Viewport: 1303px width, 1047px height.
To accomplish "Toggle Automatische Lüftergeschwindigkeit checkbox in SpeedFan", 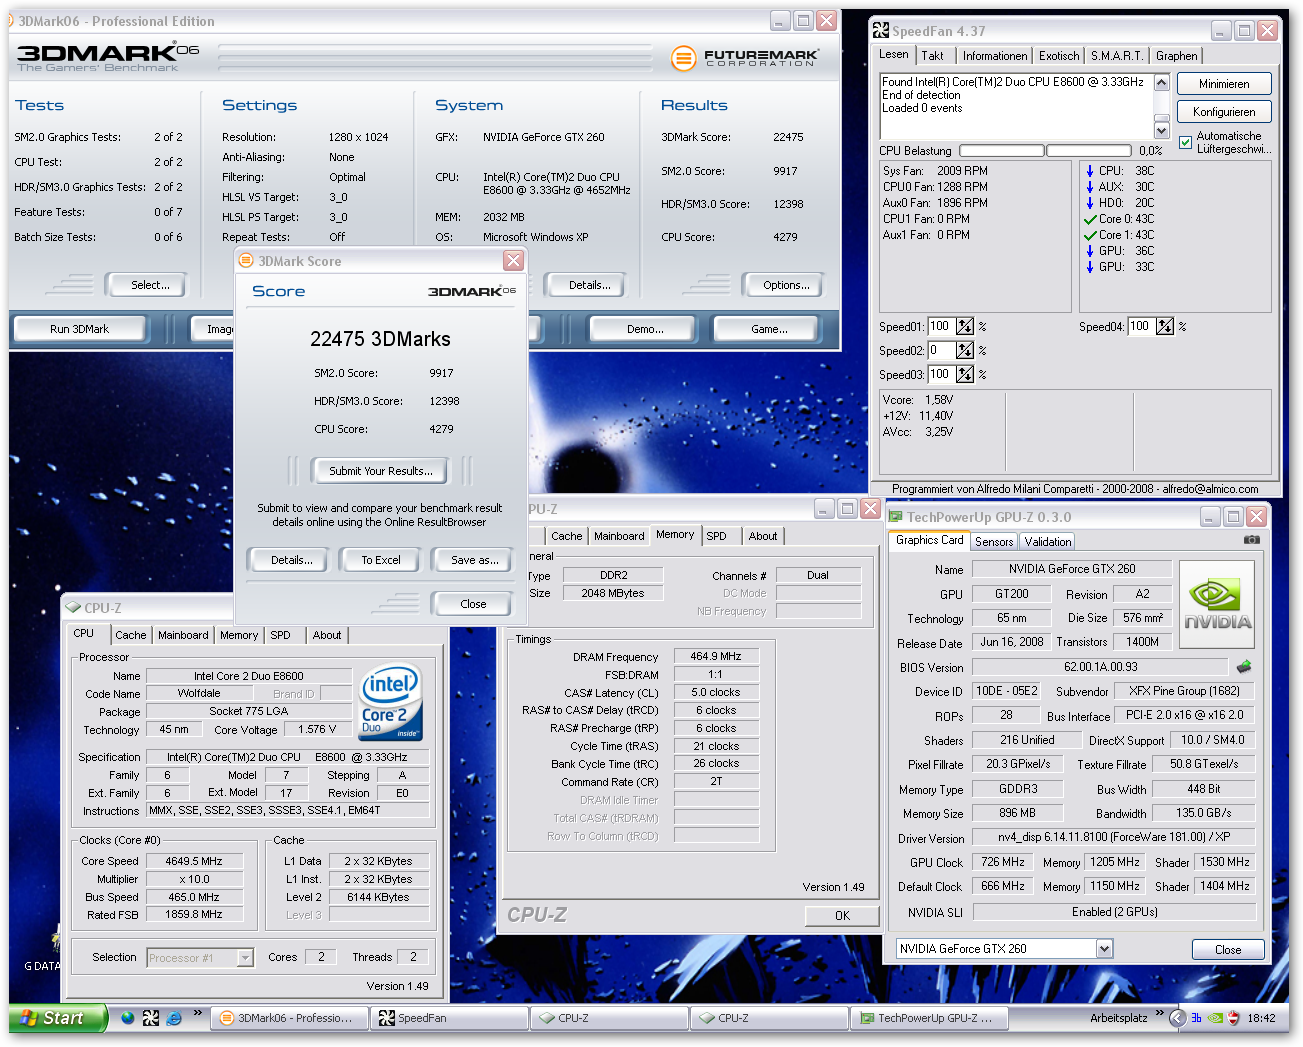I will click(x=1185, y=142).
